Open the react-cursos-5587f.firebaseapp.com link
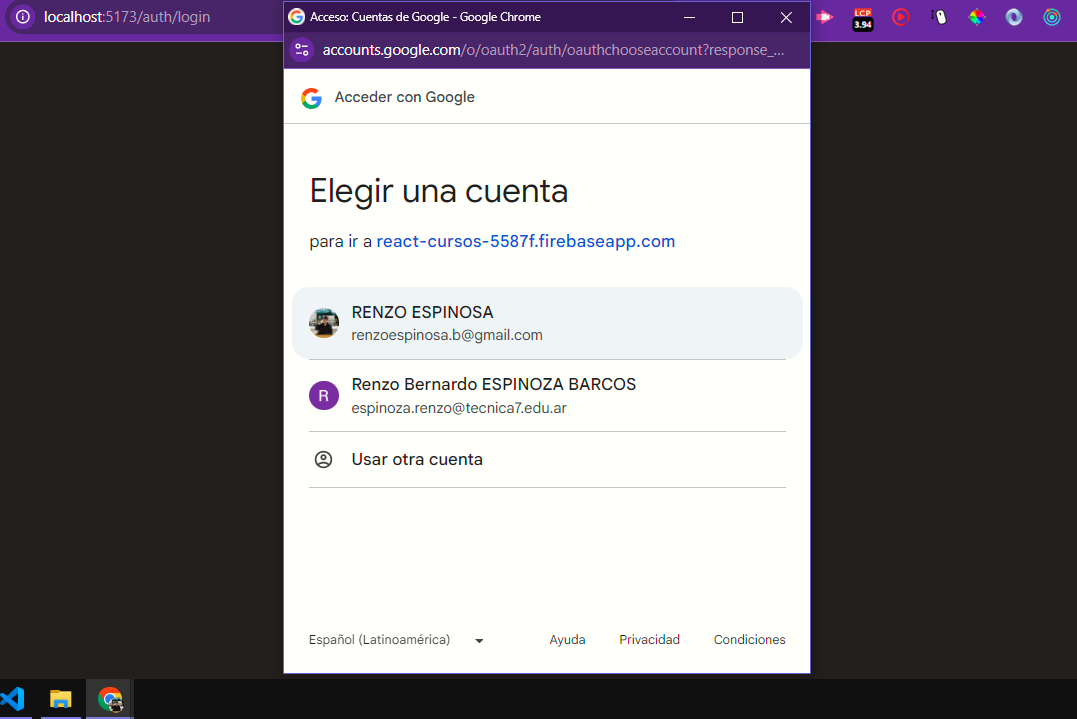Screen dimensions: 1077x719 click(x=525, y=241)
